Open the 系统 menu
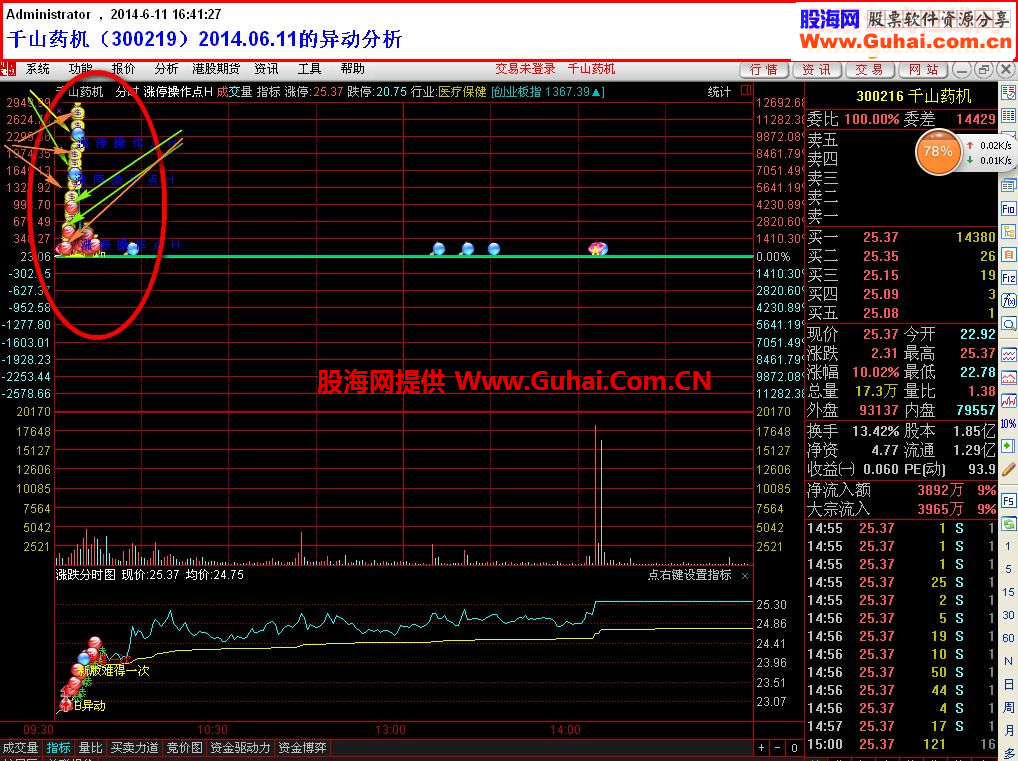Image resolution: width=1018 pixels, height=761 pixels. 38,69
